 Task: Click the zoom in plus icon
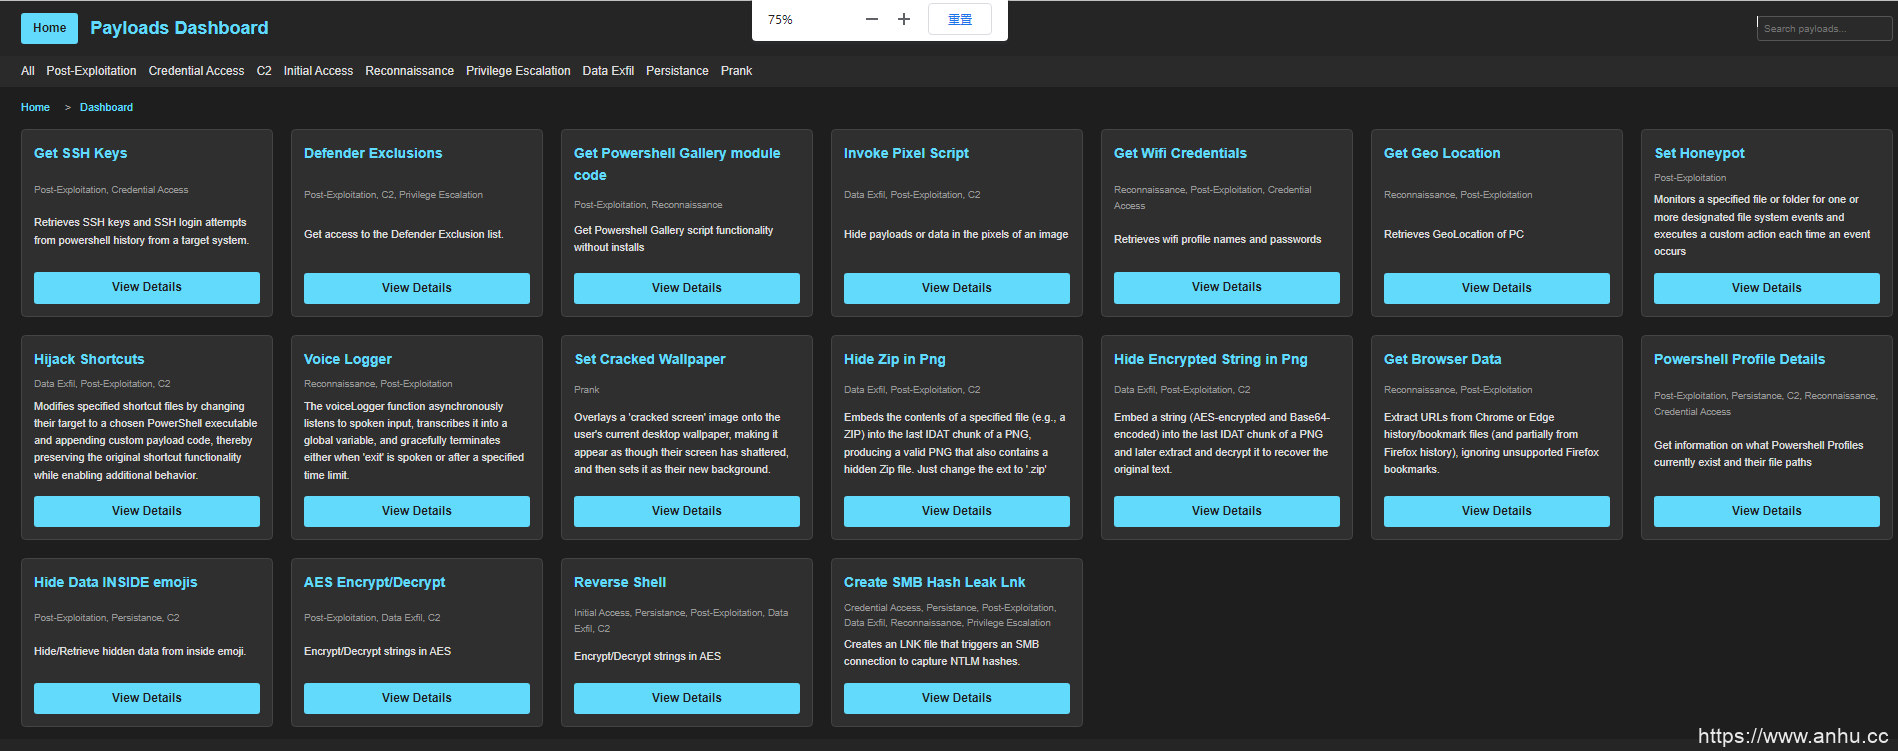tap(904, 20)
